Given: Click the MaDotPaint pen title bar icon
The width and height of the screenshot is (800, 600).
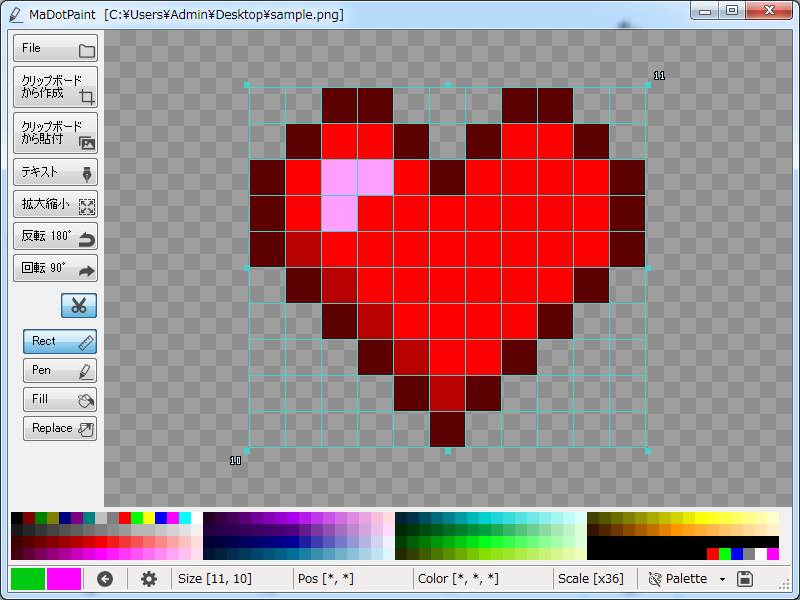Looking at the screenshot, I should point(16,15).
